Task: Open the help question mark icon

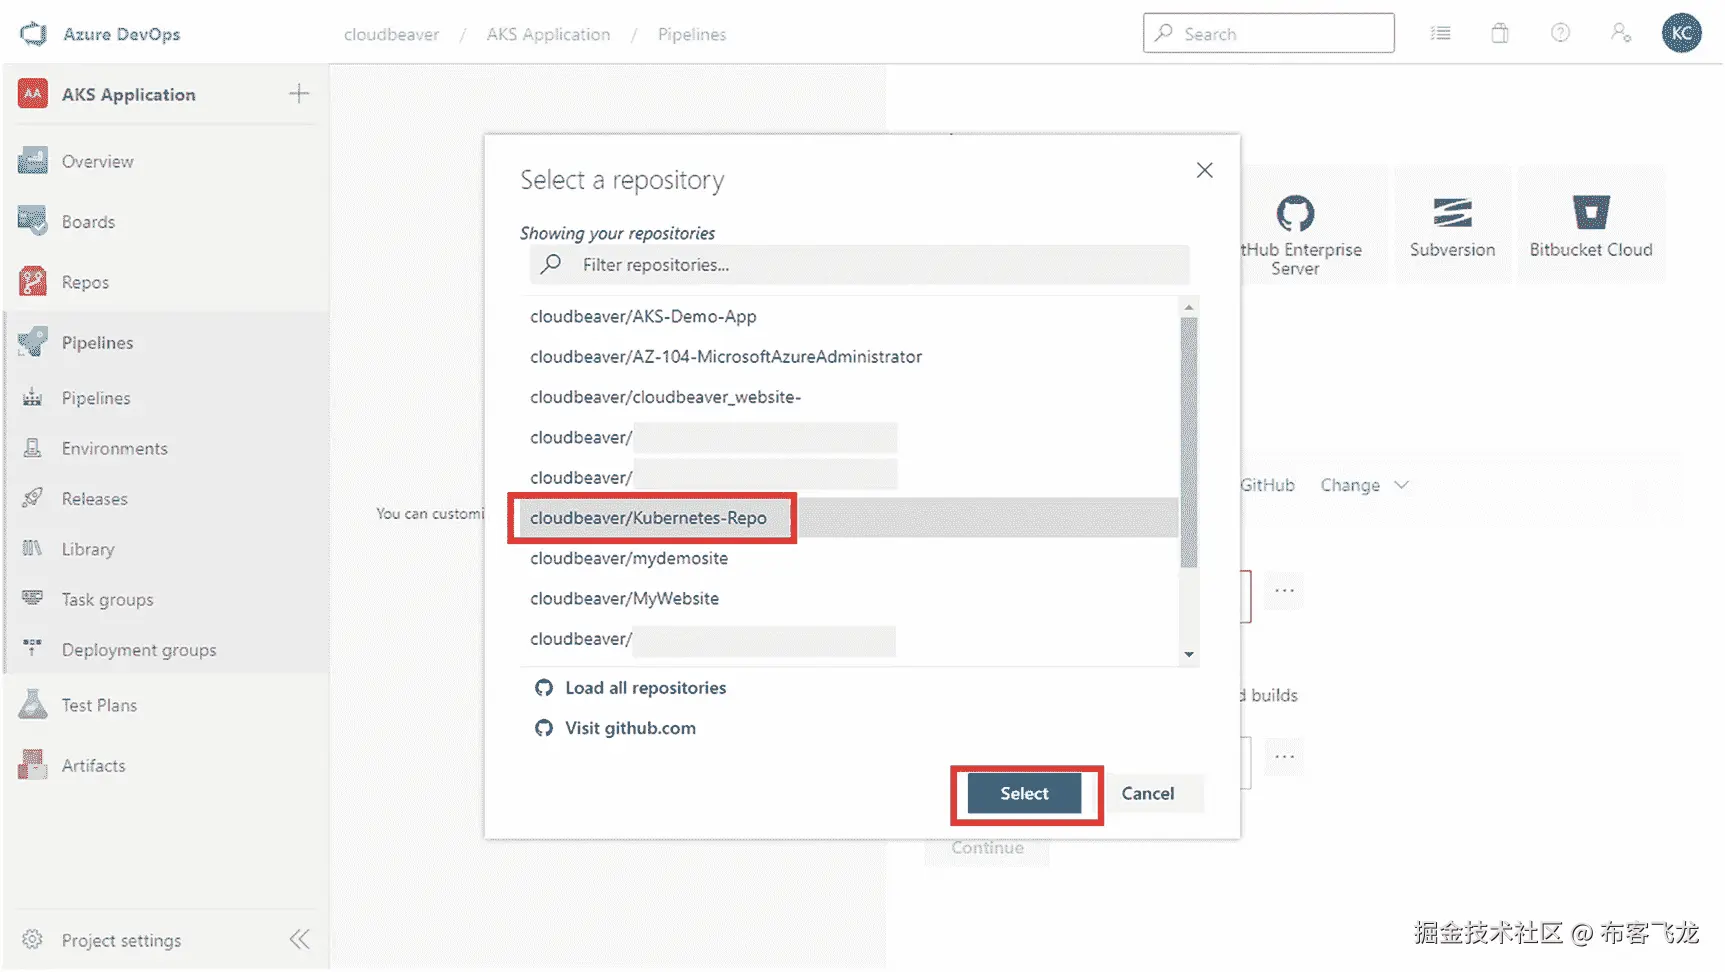Action: tap(1560, 33)
